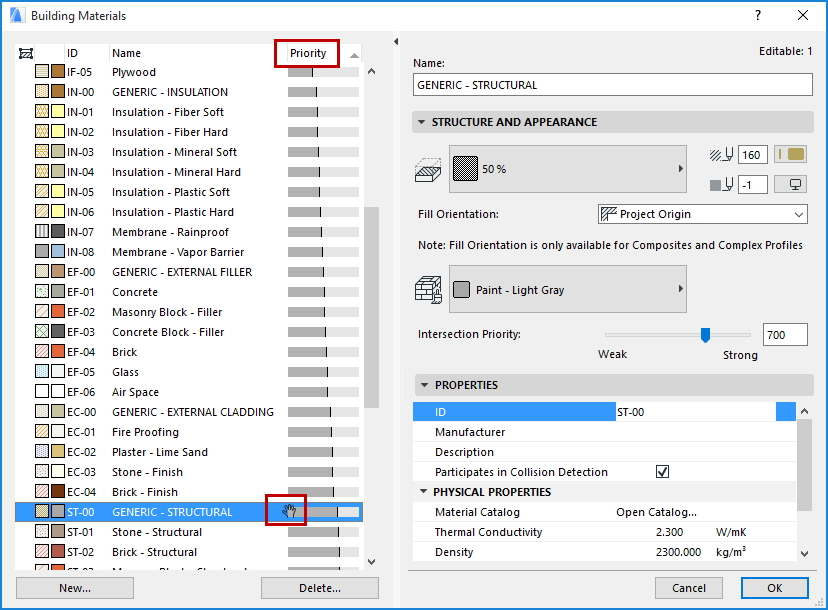Click the Paint - Light Gray surface swatch
The height and width of the screenshot is (610, 828).
461,289
